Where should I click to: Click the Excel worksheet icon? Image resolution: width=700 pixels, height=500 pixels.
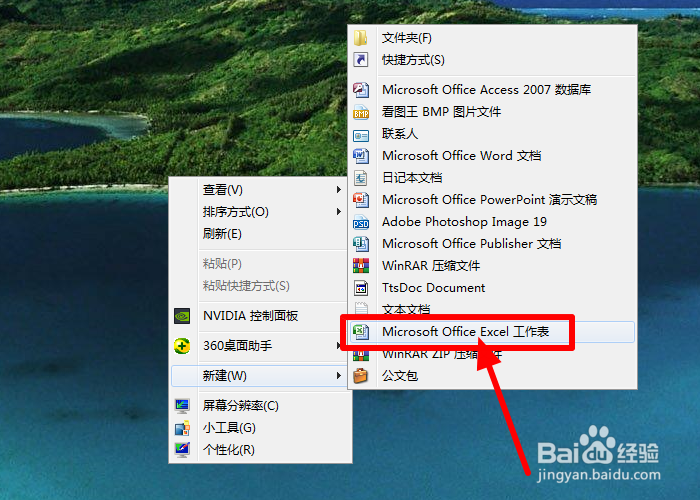(361, 332)
